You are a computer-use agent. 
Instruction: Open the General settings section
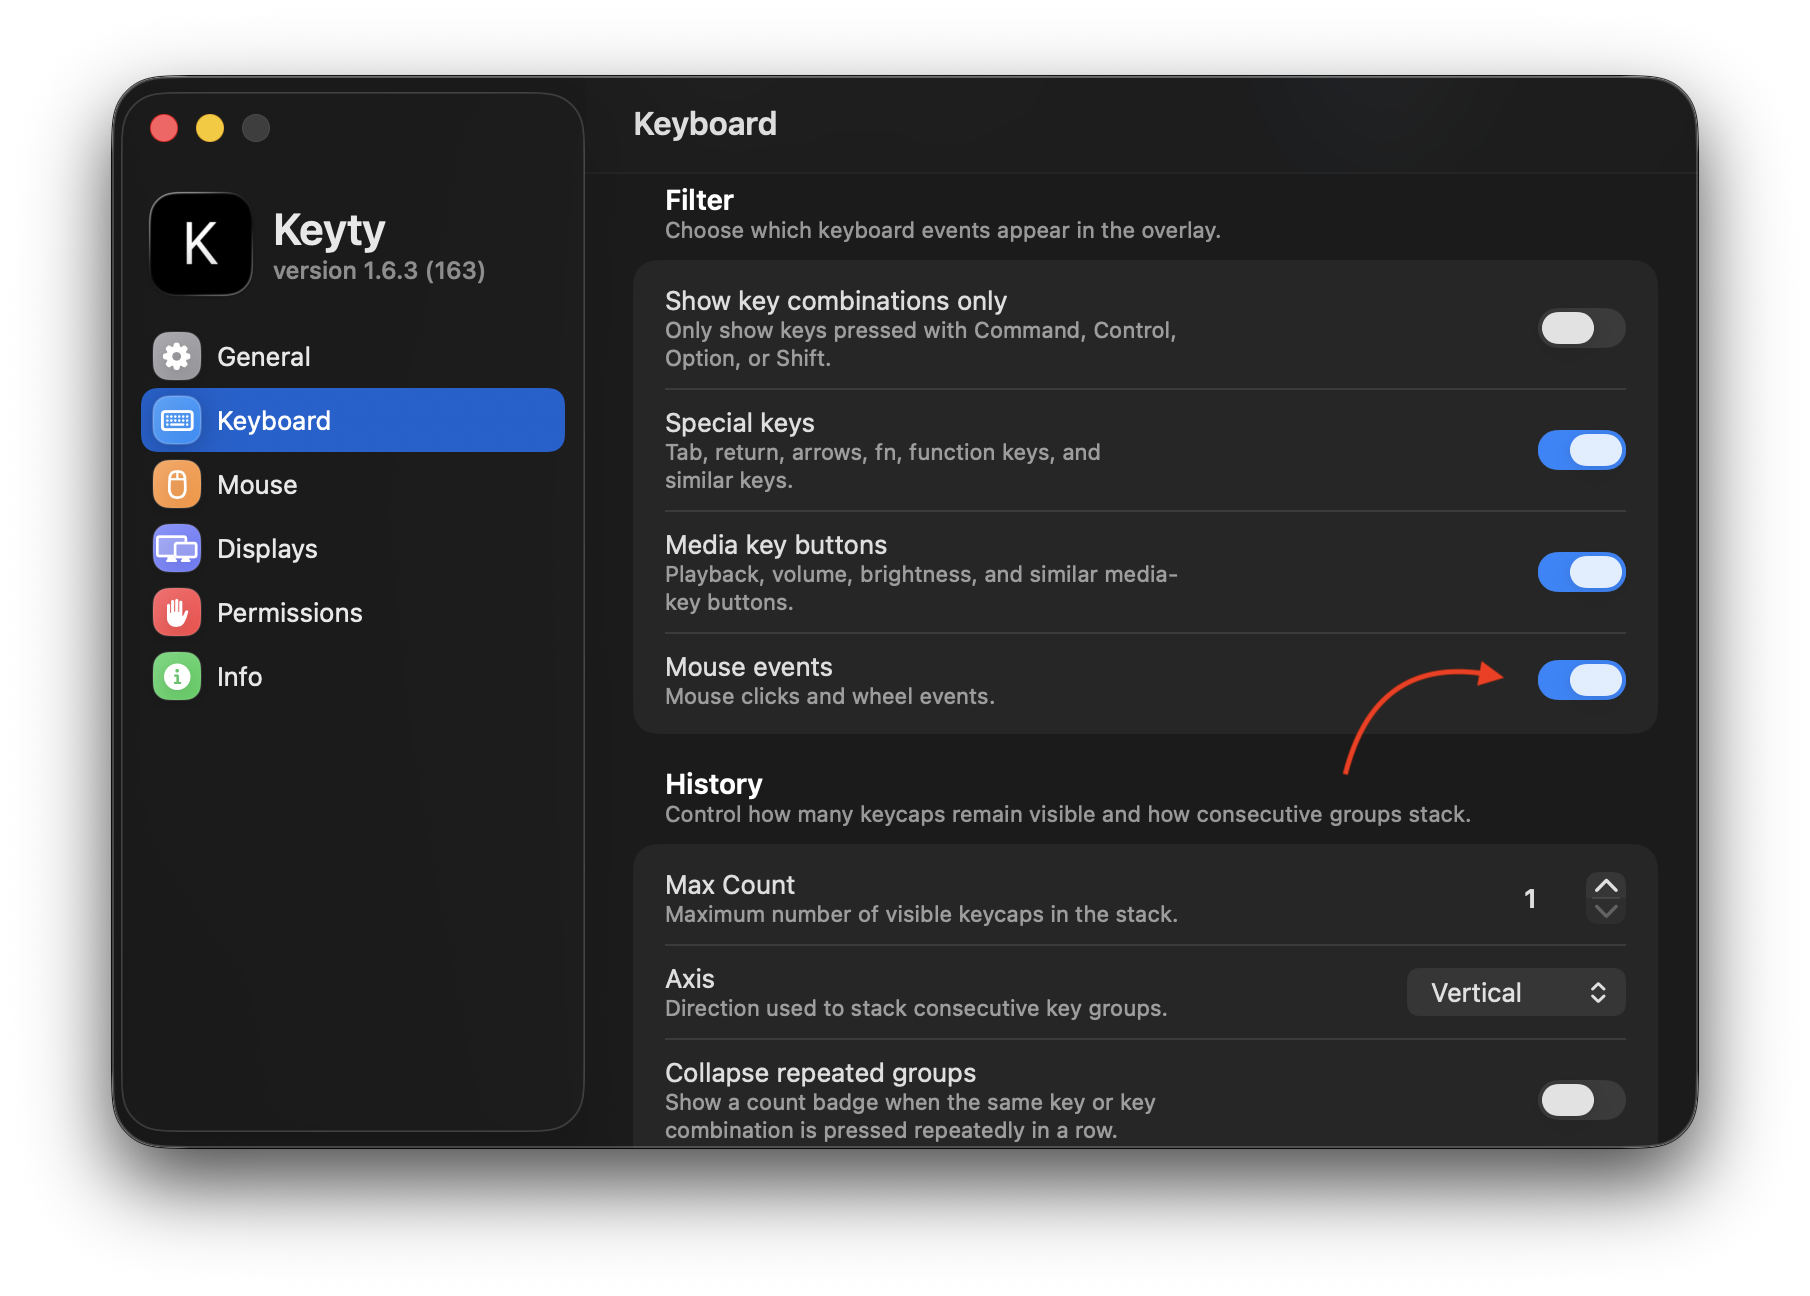coord(353,356)
